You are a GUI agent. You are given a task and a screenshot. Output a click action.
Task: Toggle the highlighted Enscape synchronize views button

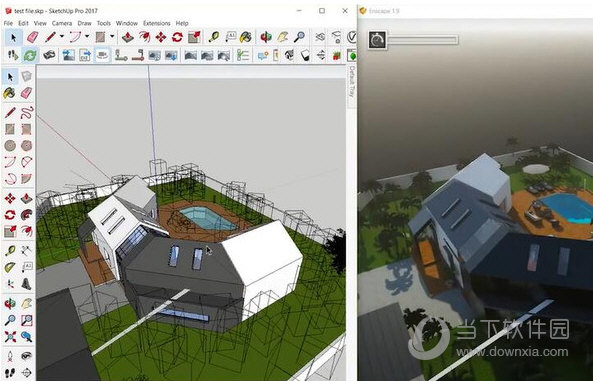click(x=102, y=56)
